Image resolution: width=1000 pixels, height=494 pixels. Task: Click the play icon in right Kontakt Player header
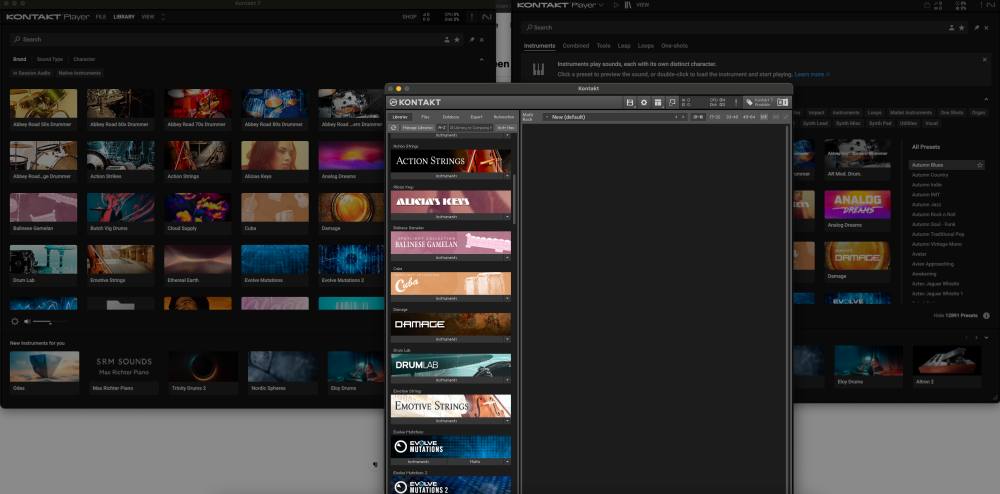pyautogui.click(x=615, y=5)
